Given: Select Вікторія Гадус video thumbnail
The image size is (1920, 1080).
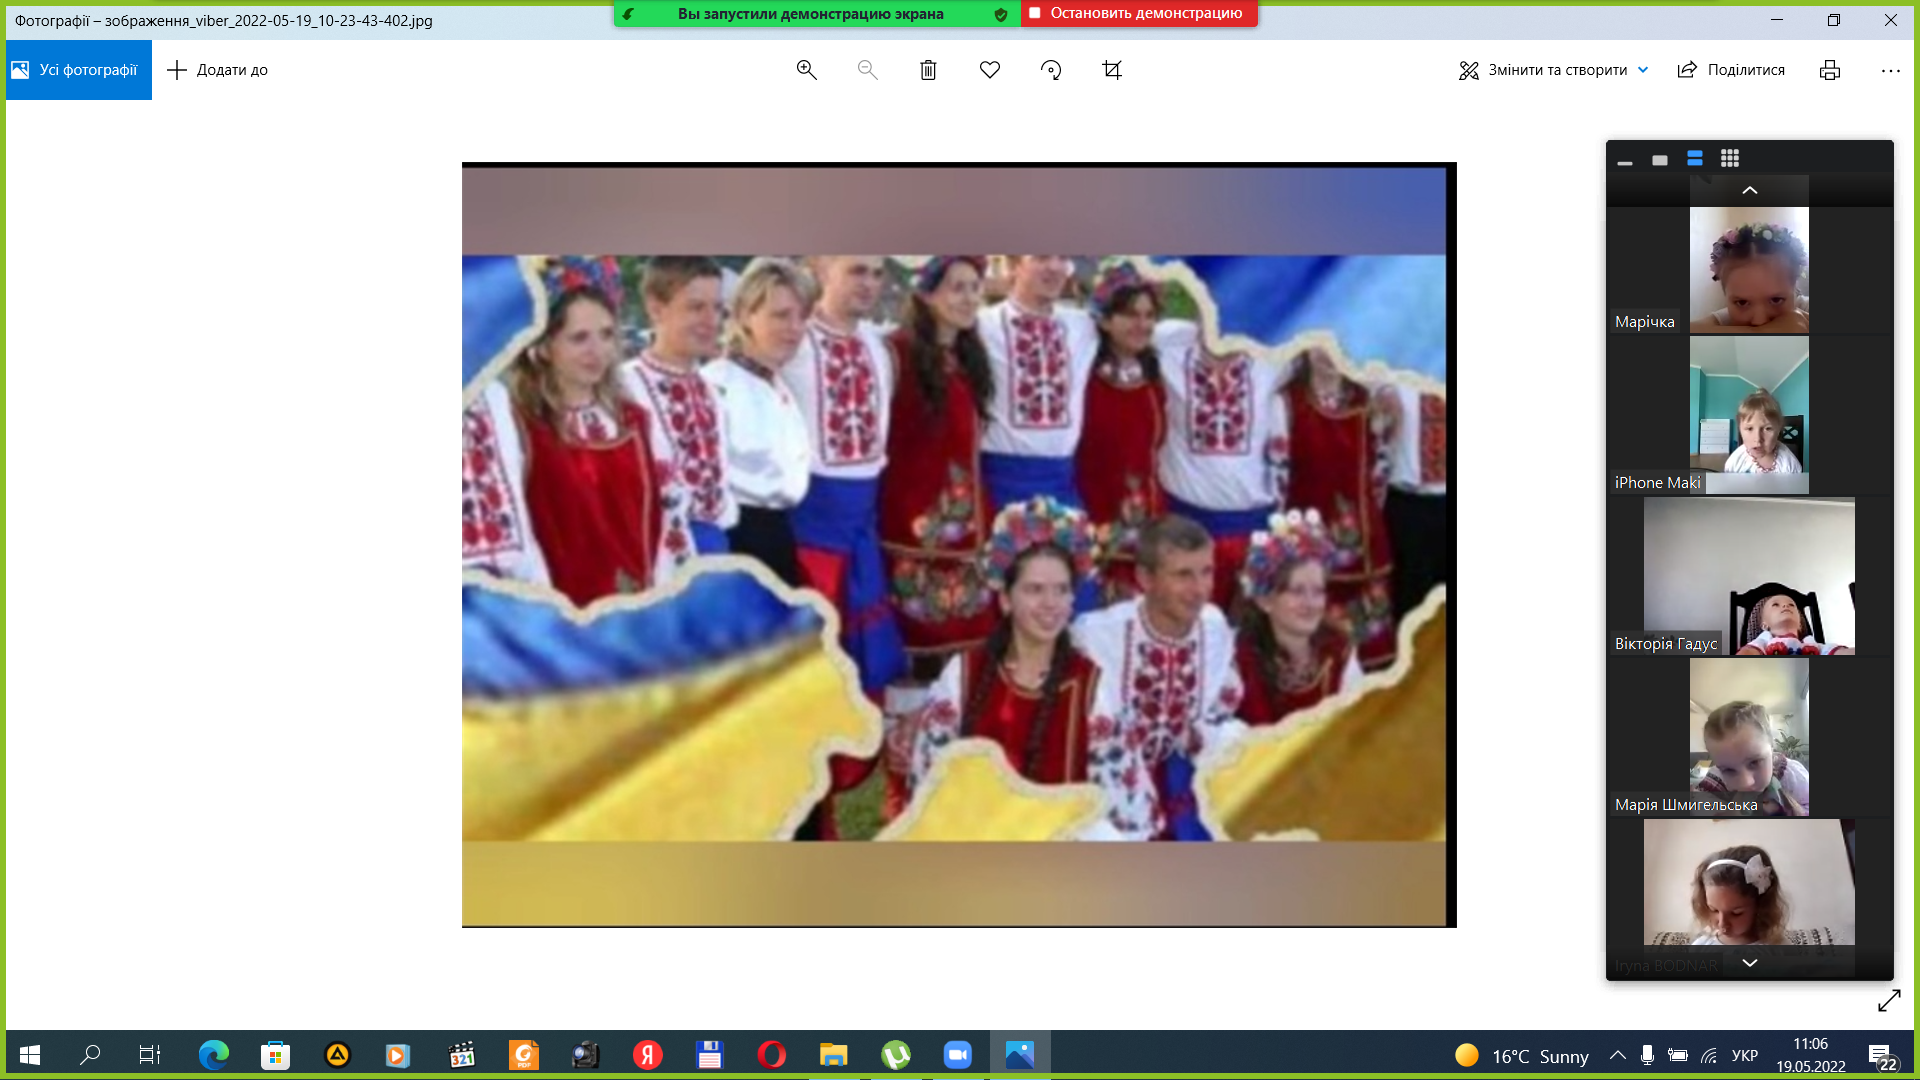Looking at the screenshot, I should 1749,576.
